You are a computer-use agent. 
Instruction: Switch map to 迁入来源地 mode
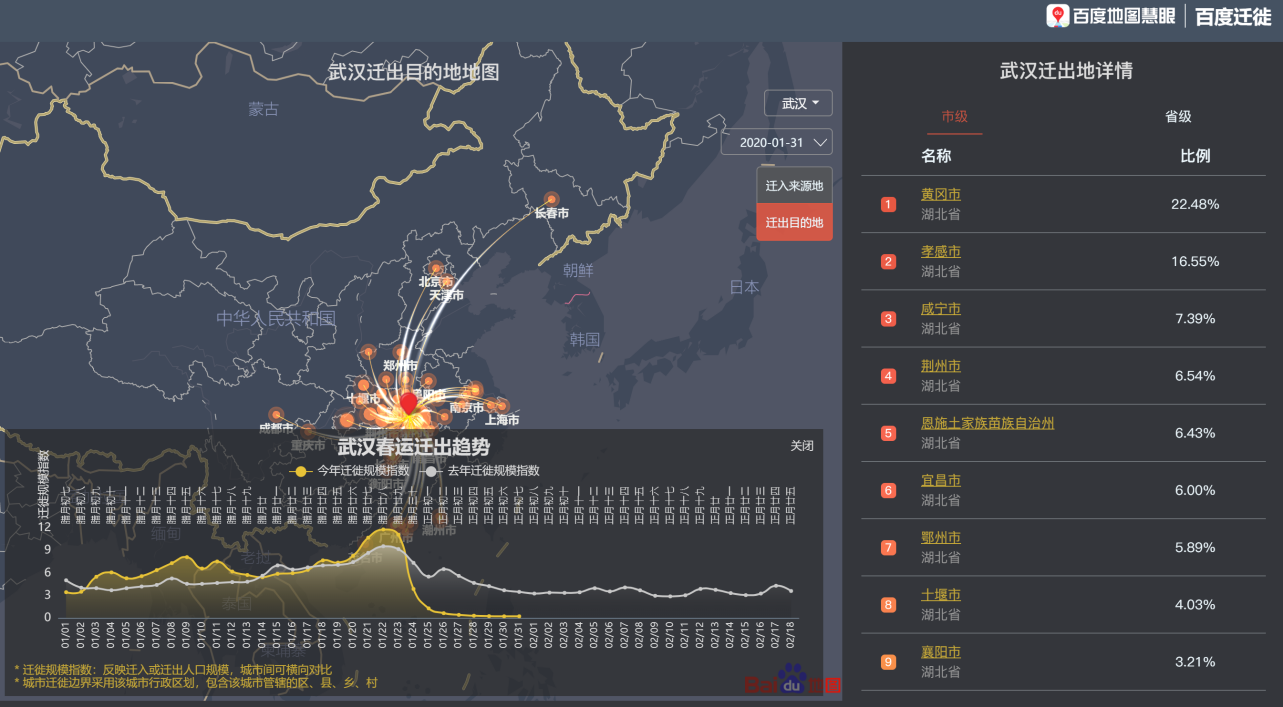[x=794, y=186]
